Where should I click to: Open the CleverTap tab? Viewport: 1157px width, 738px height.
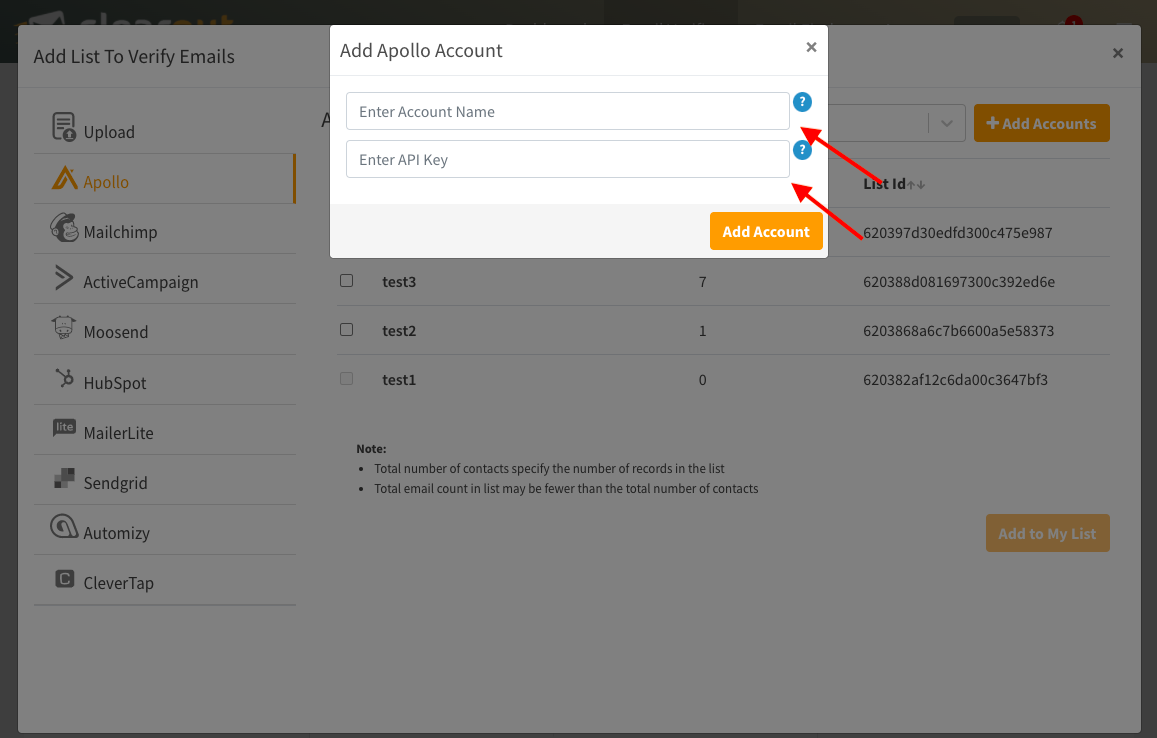click(x=165, y=581)
